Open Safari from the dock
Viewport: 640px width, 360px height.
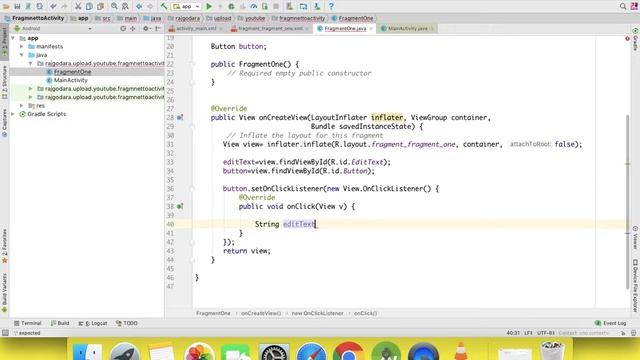pos(311,351)
